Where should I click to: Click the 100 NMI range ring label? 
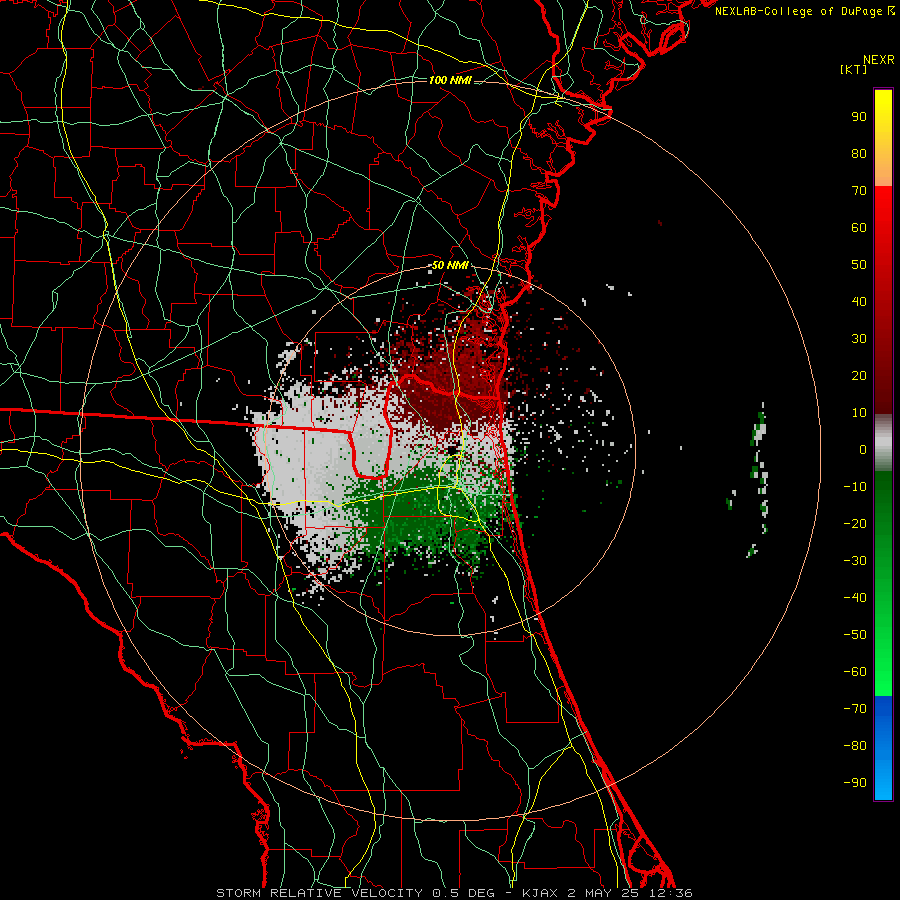[450, 80]
